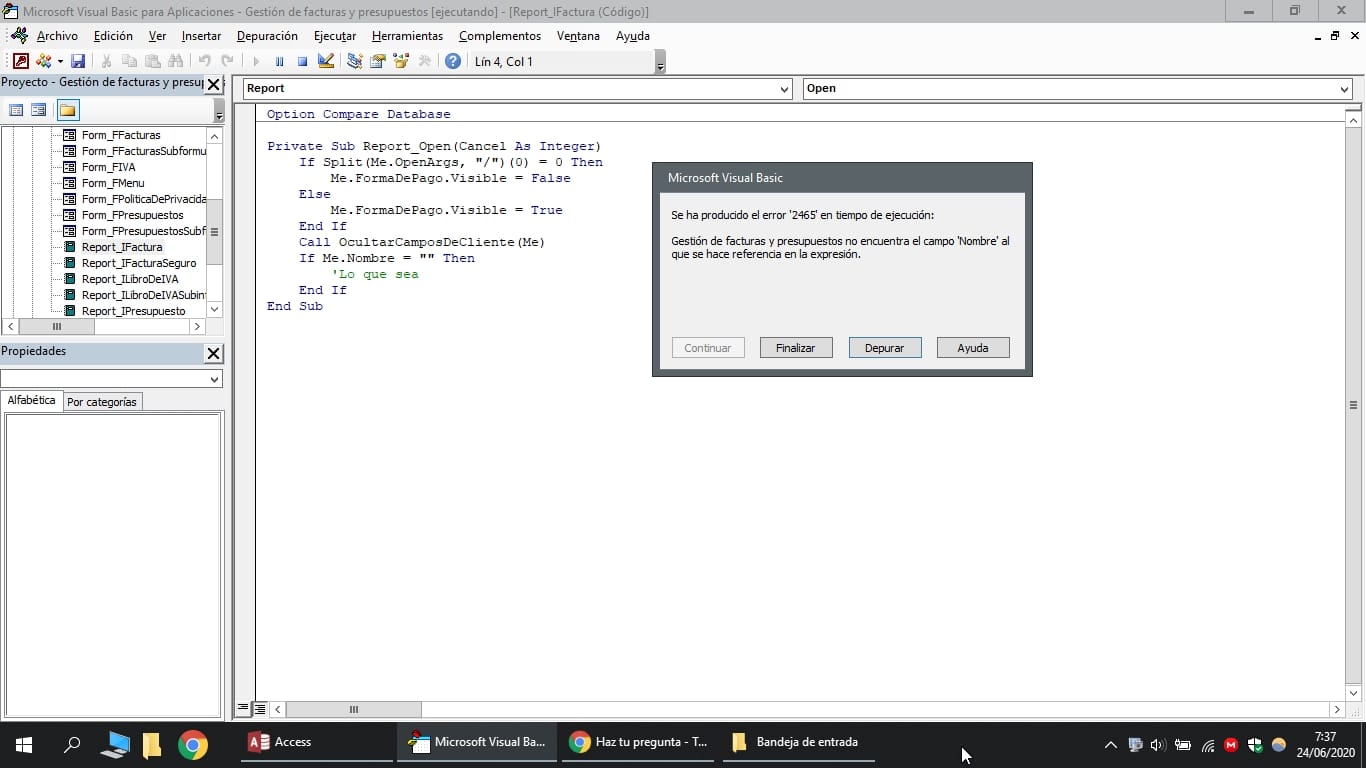The image size is (1366, 768).
Task: Open the Ver menu
Action: [157, 36]
